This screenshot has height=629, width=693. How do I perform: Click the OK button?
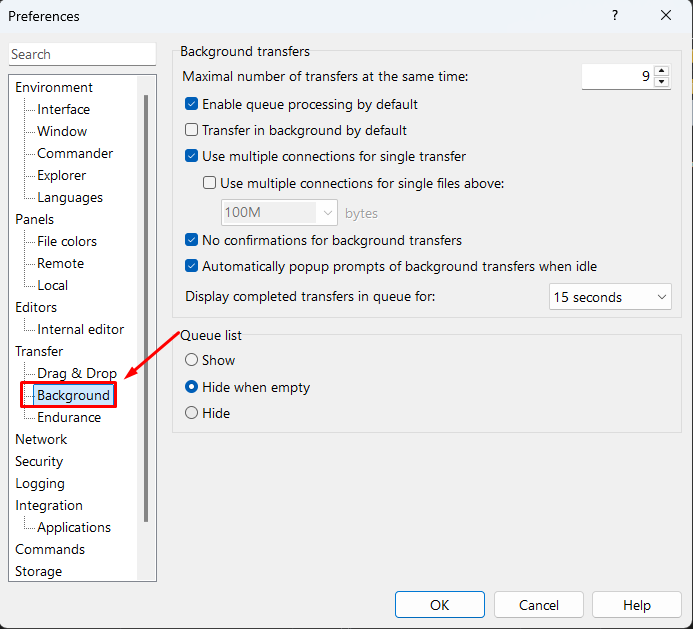pyautogui.click(x=439, y=605)
